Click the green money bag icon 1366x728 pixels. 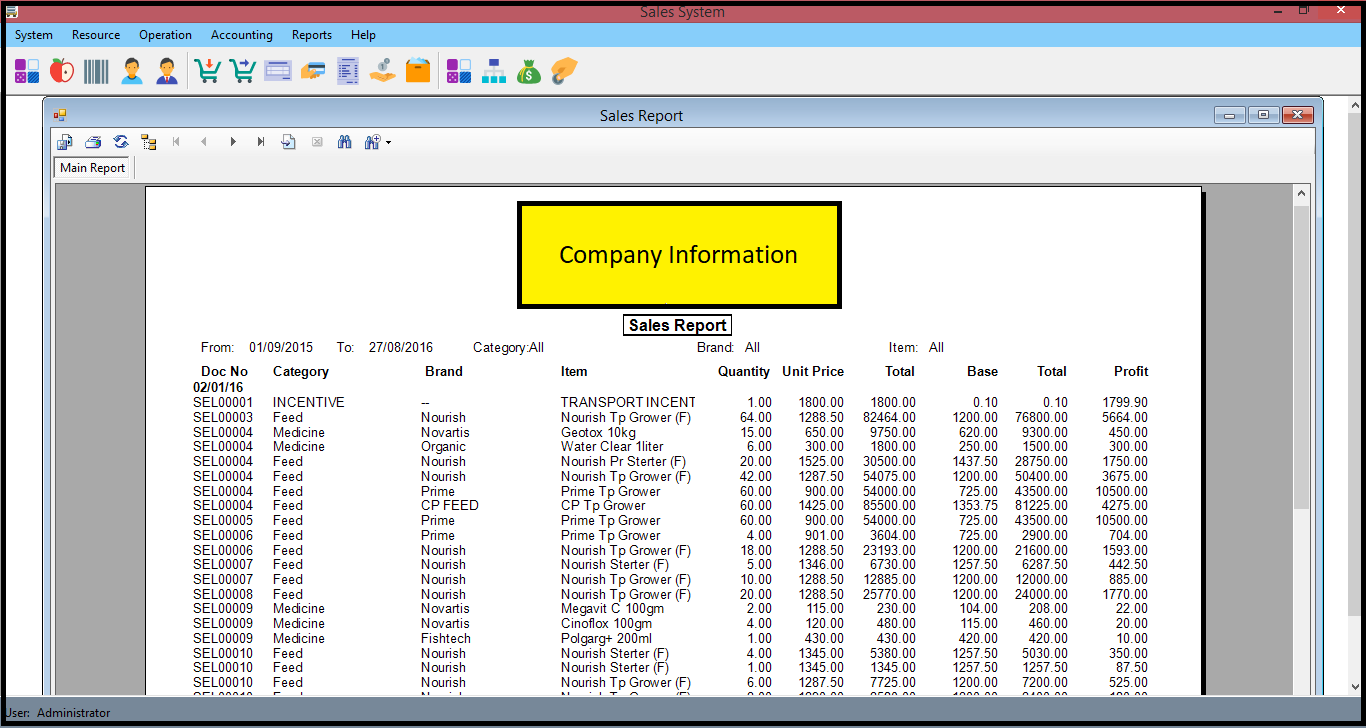click(x=528, y=71)
